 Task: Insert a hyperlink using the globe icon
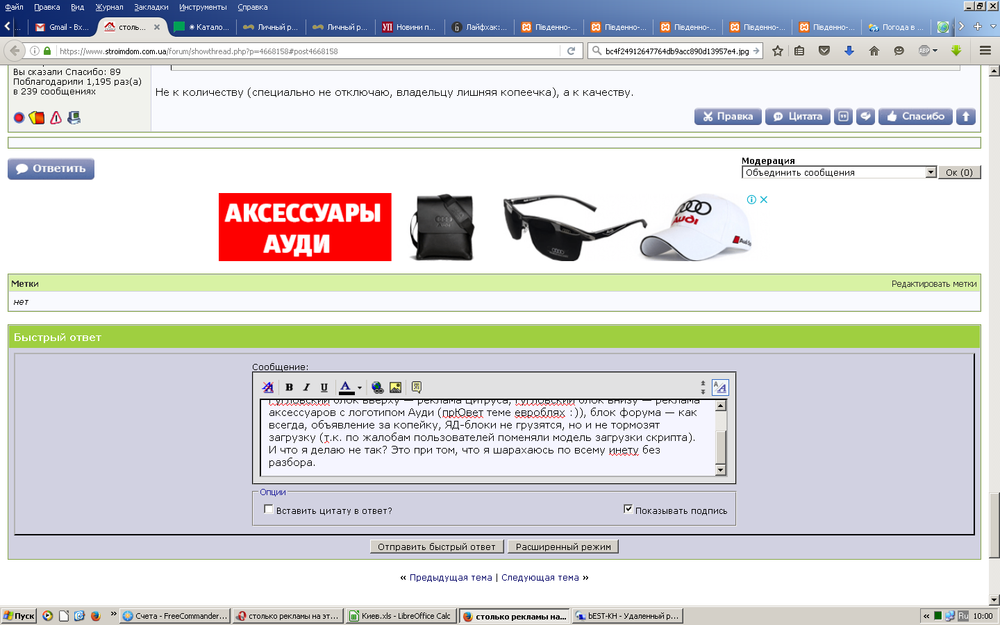(377, 388)
